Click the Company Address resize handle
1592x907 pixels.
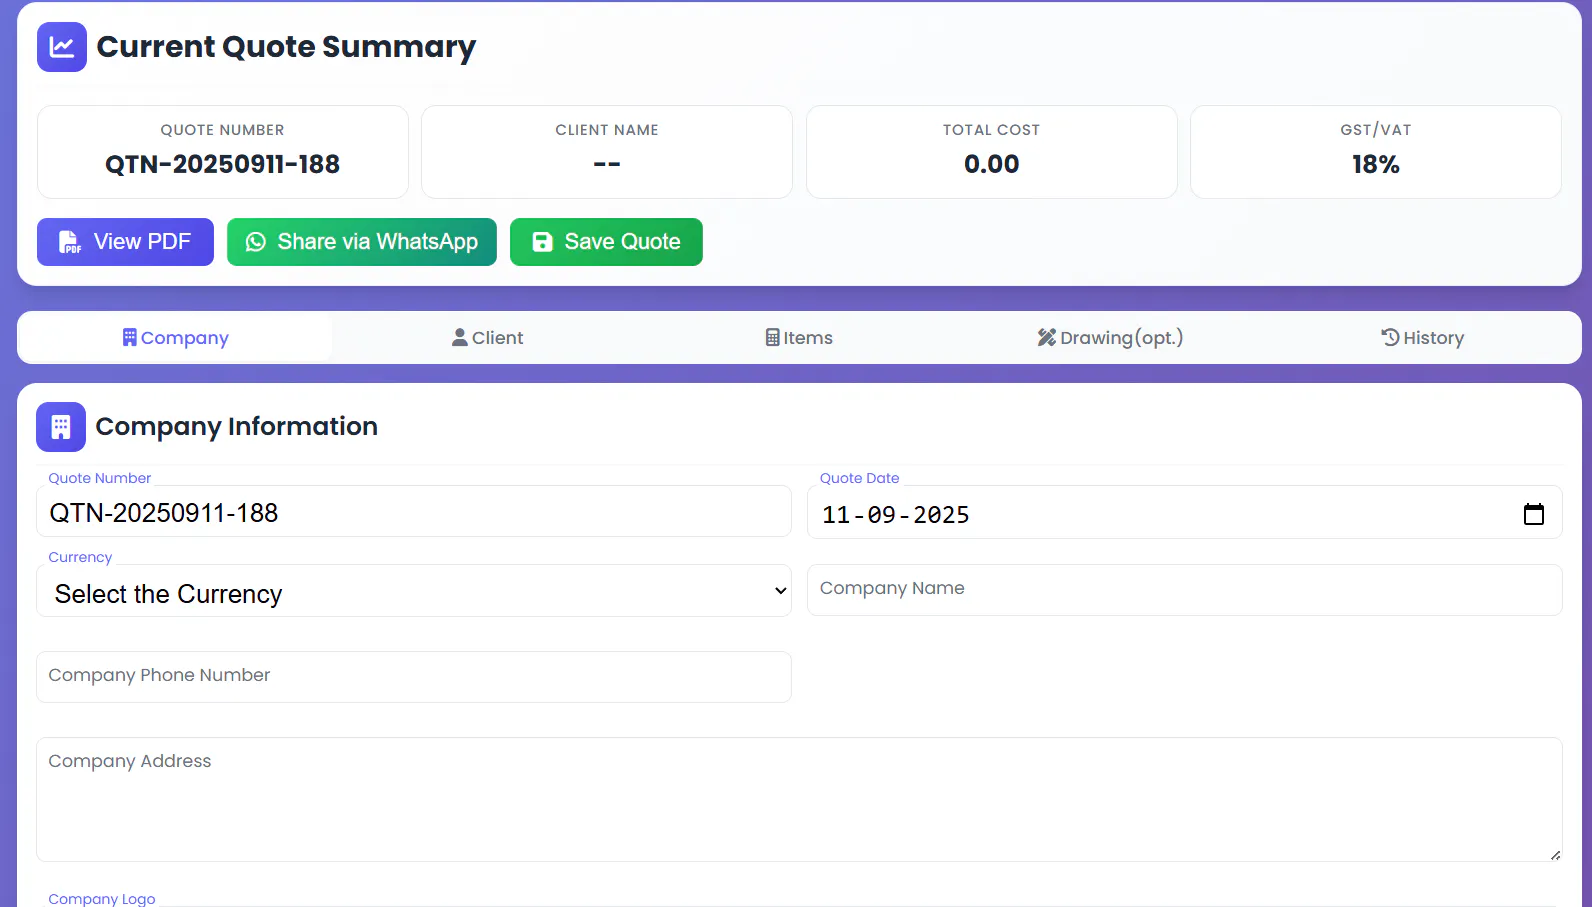click(1555, 855)
